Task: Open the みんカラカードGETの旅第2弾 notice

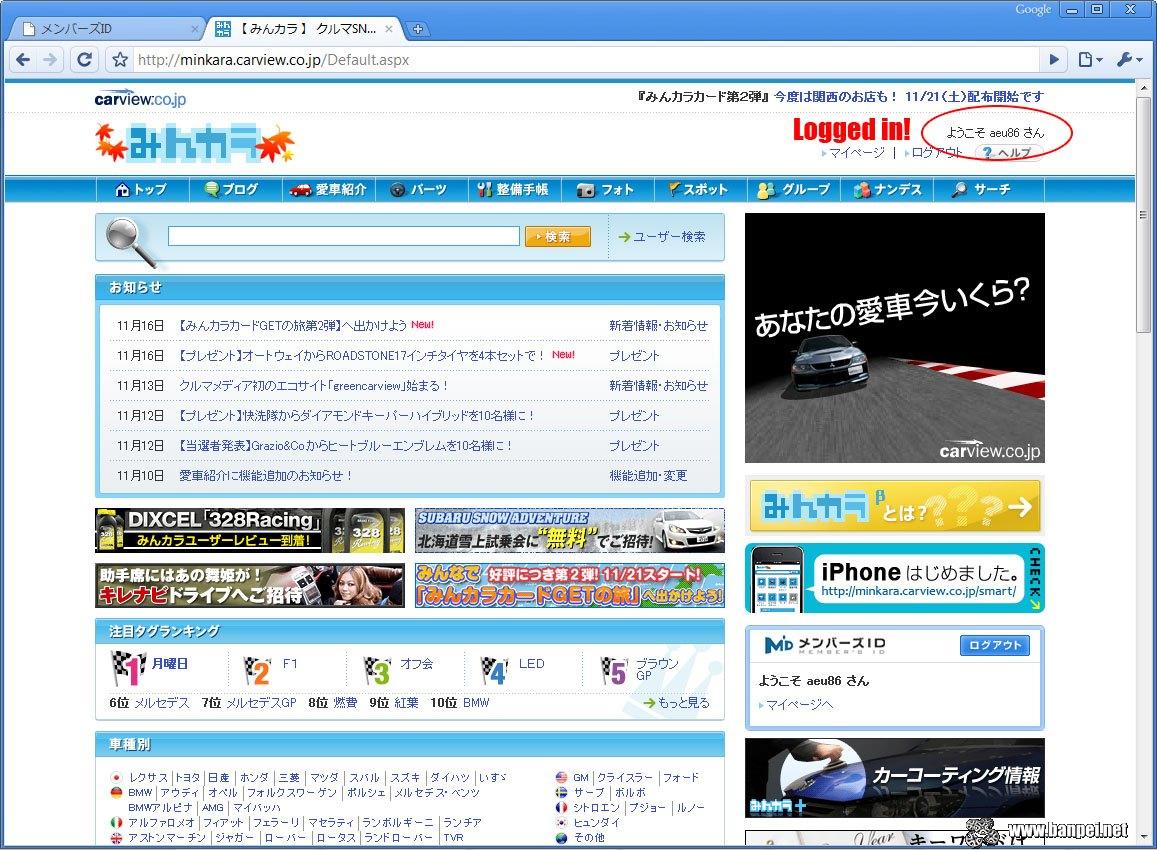Action: pyautogui.click(x=293, y=325)
